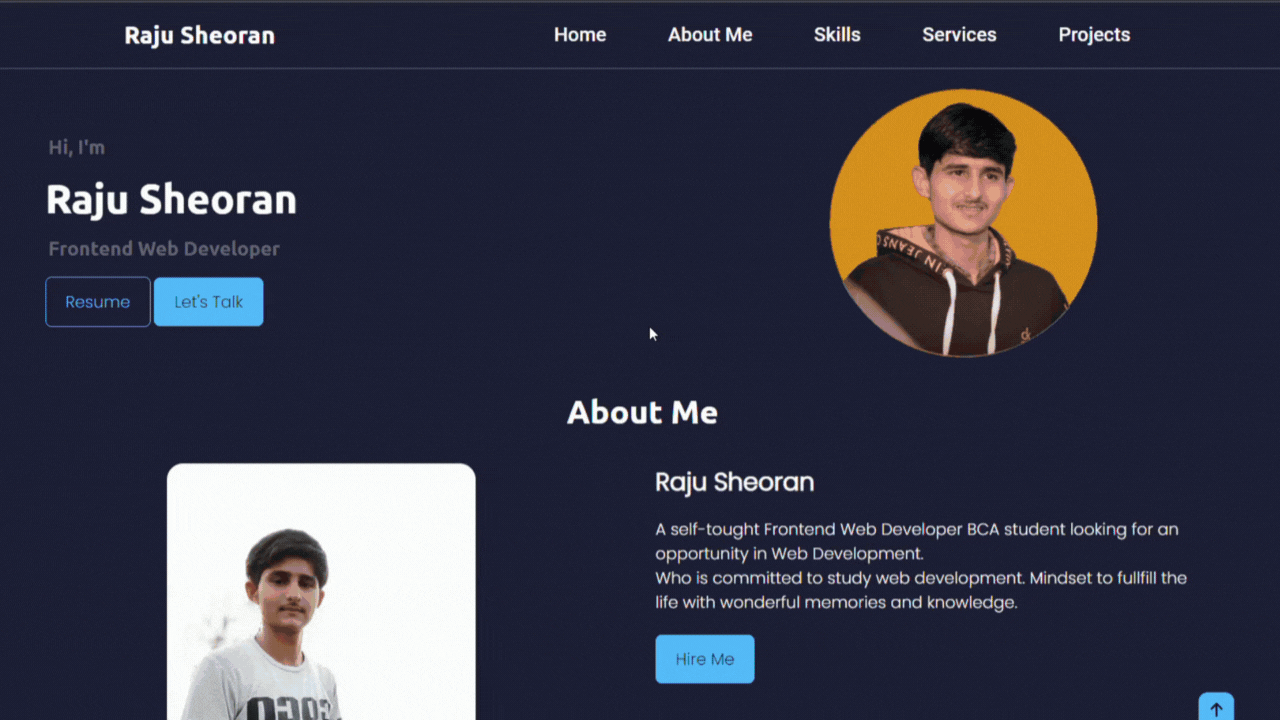The height and width of the screenshot is (720, 1280).
Task: Select the Frontend Web Developer subtitle
Action: (164, 249)
